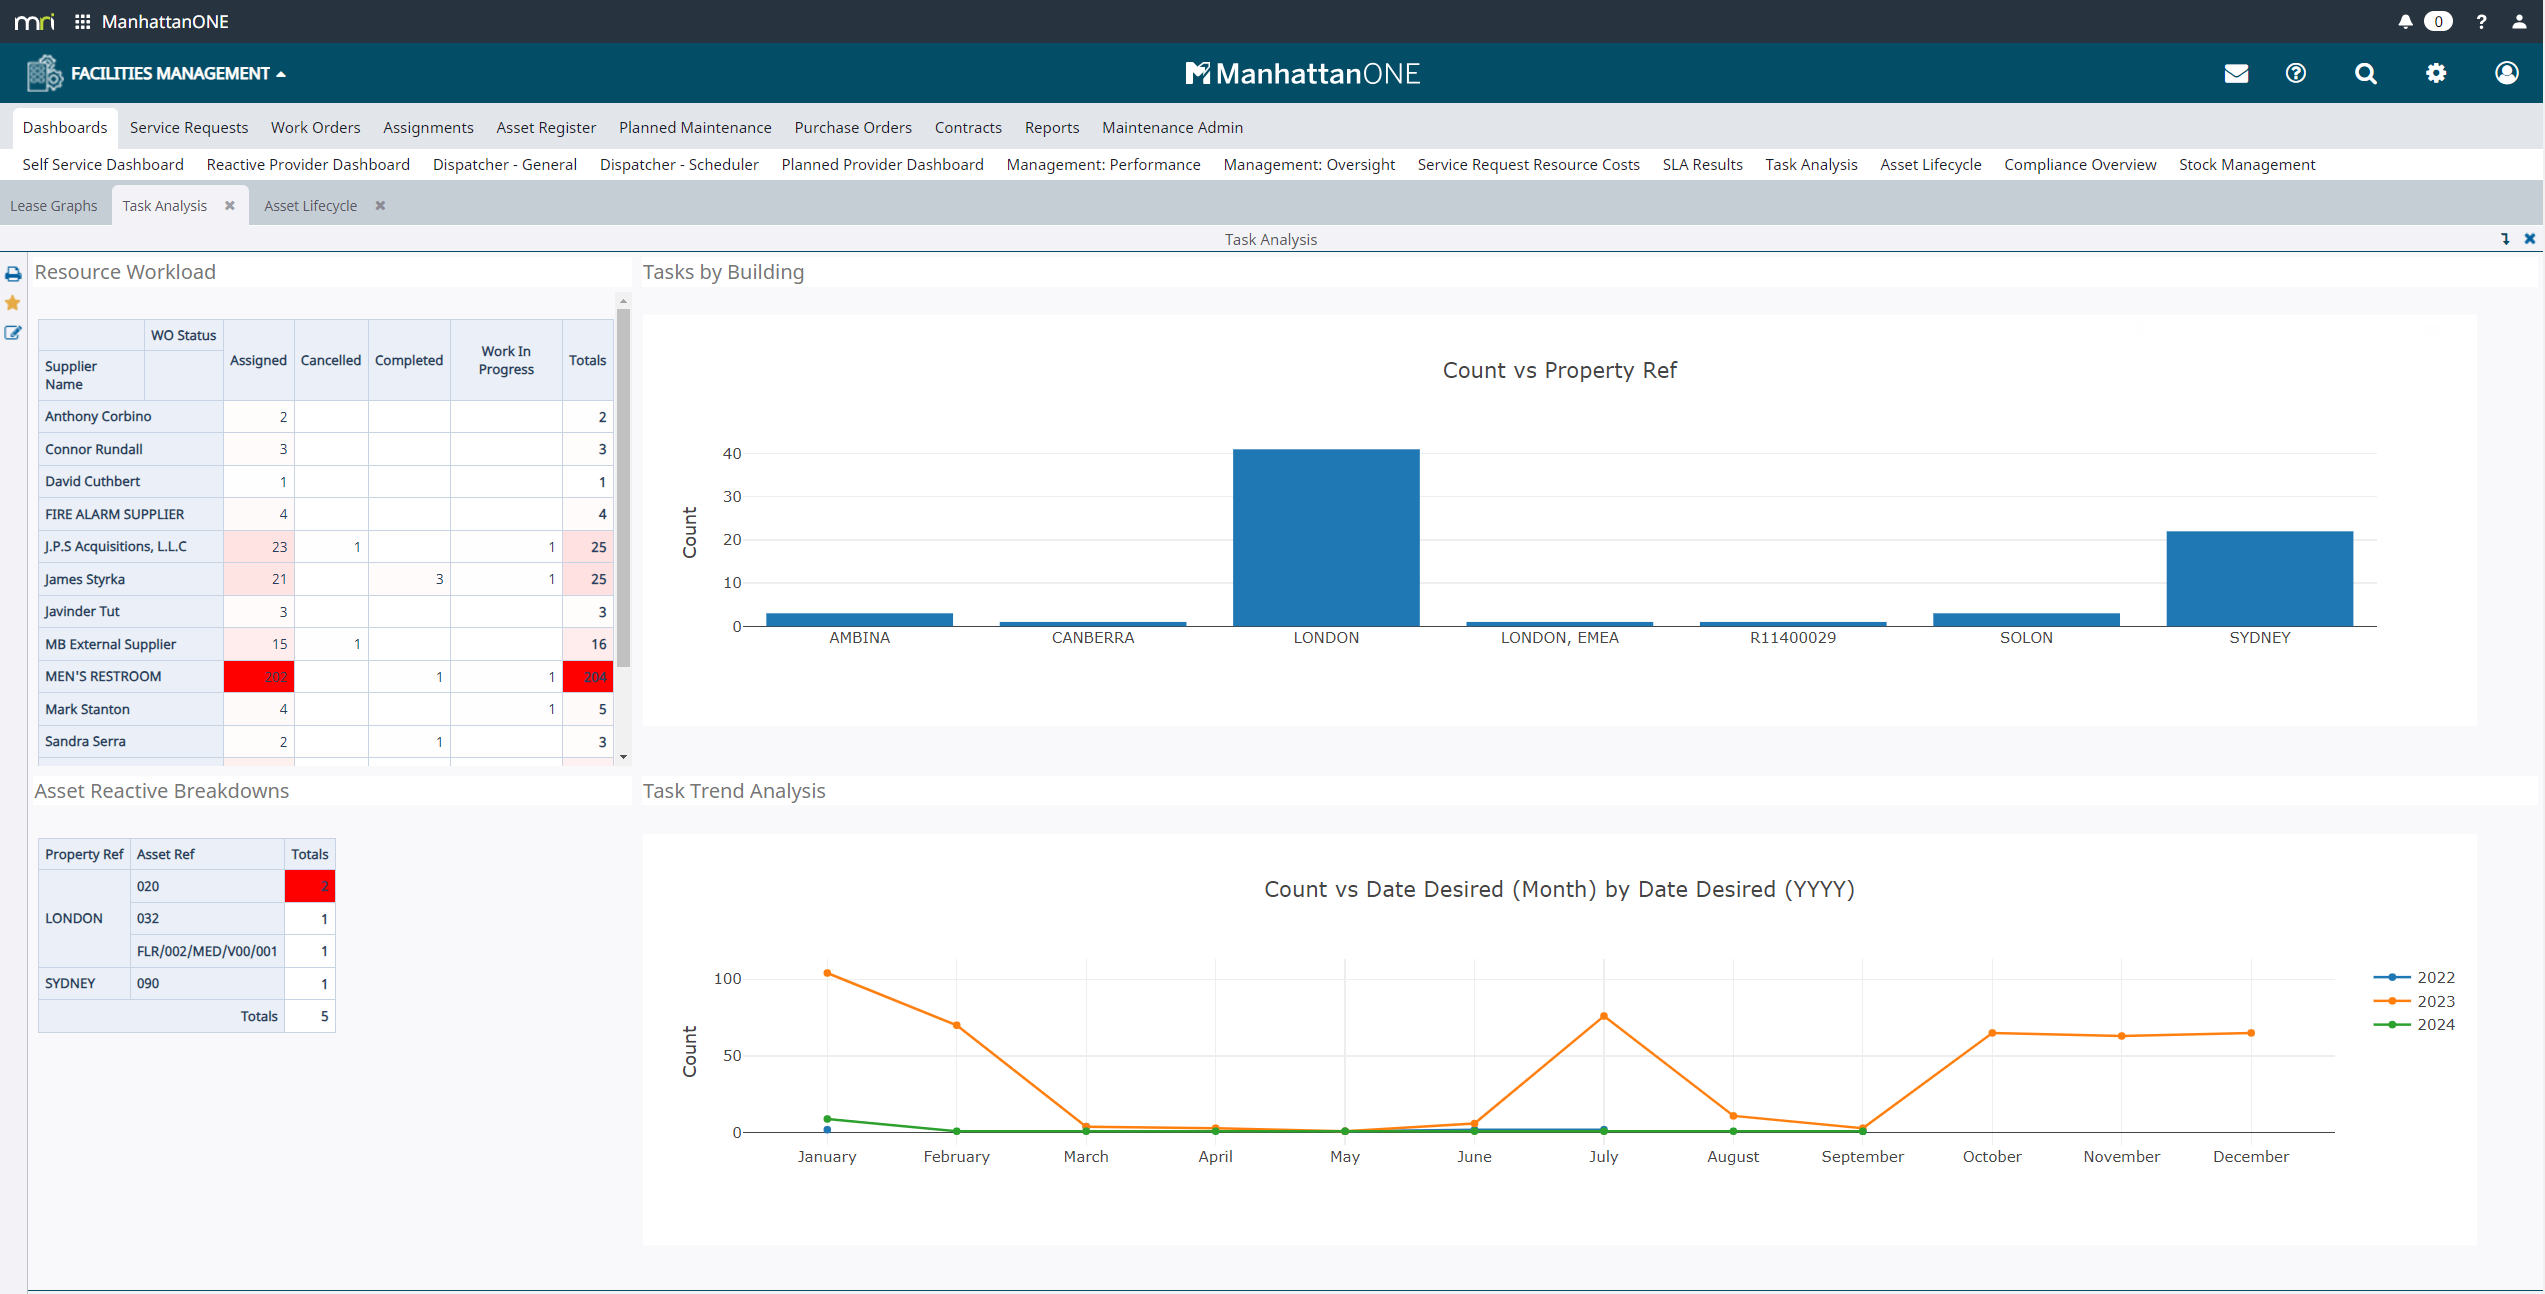
Task: Click the user account circle icon
Action: [2506, 73]
